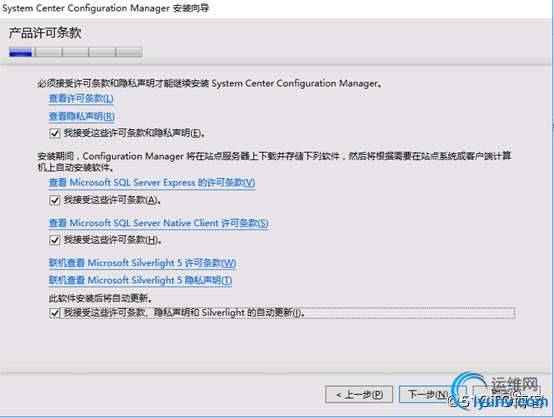This screenshot has height=418, width=554.
Task: Toggle 我接受这些许可条款和隐私声明(E) checkbox
Action: 54,134
